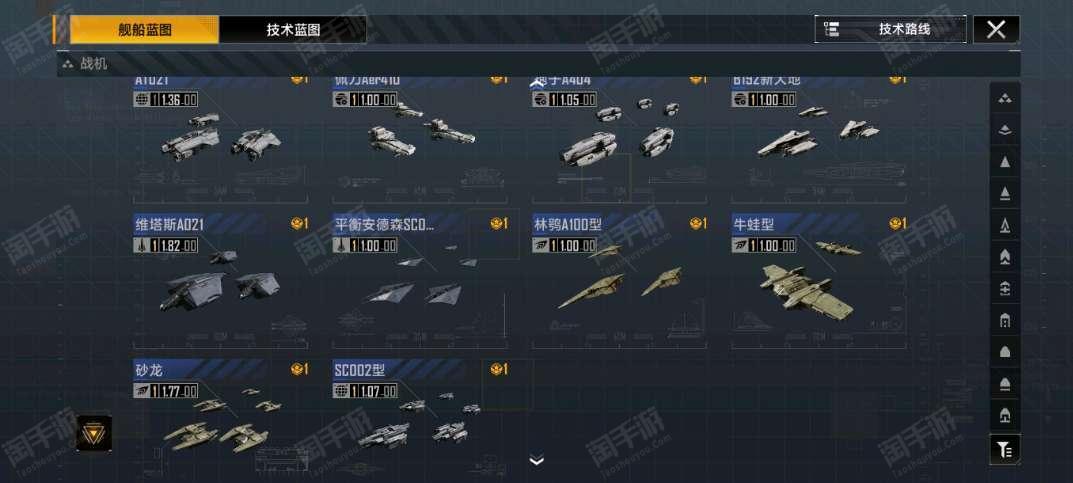Select the three-triangle fighter category icon in the sidebar
The height and width of the screenshot is (483, 1073).
[x=1005, y=99]
